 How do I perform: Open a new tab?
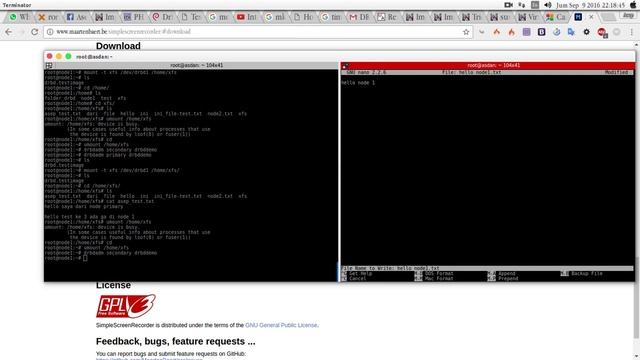pos(609,17)
